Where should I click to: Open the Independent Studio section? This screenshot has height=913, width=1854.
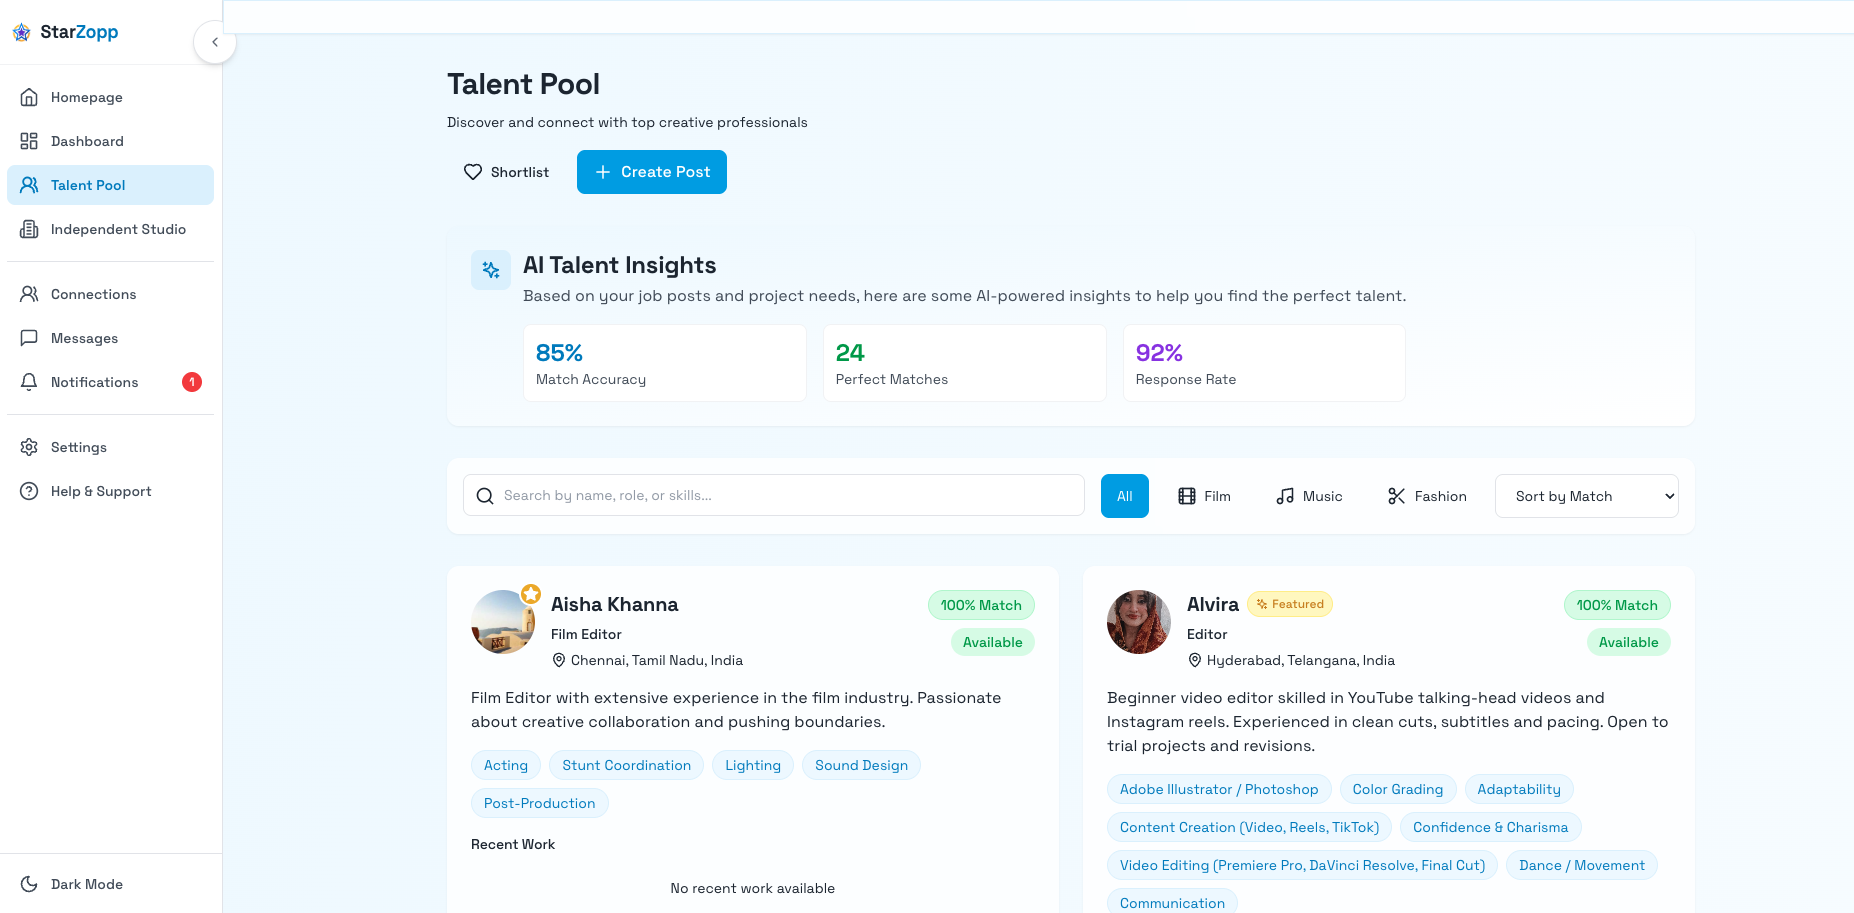(118, 229)
